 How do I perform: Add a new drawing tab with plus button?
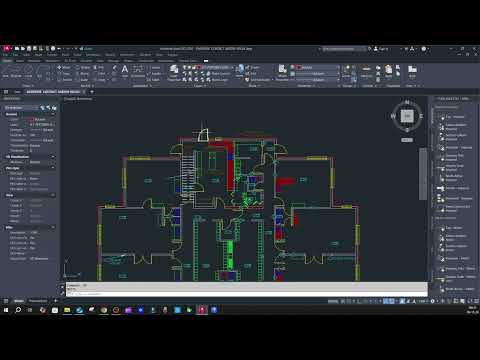[x=92, y=92]
